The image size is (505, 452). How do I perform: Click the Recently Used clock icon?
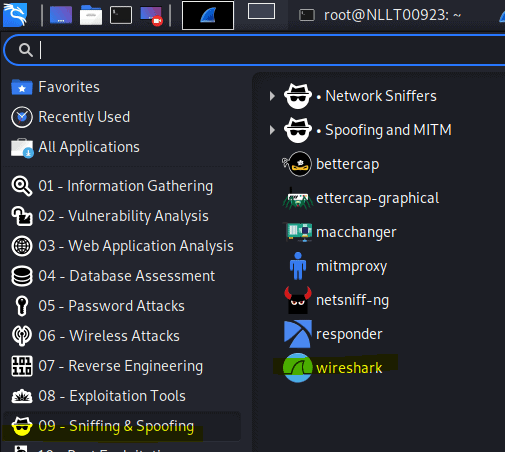click(x=22, y=117)
